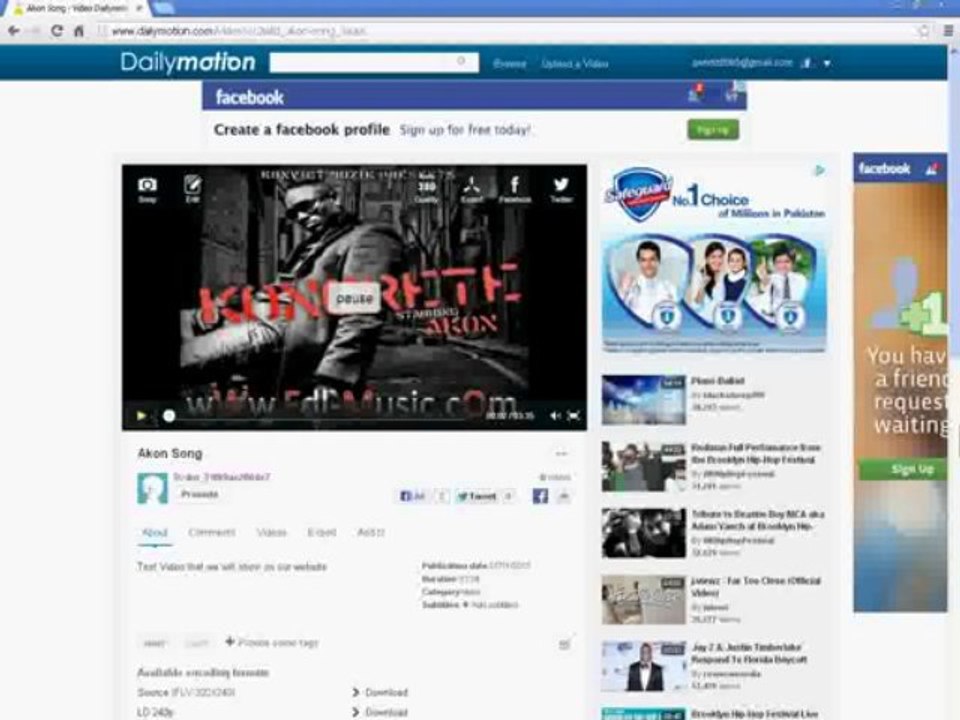Click the browser address bar
960x720 pixels.
(x=508, y=31)
